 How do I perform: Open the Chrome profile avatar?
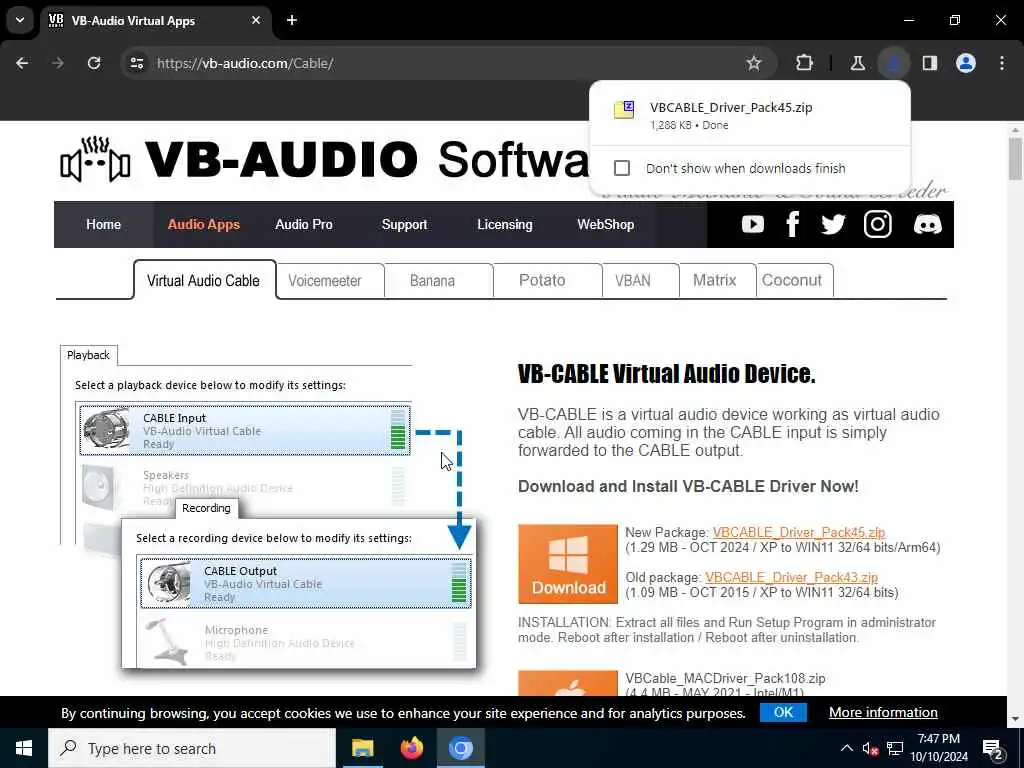pos(965,63)
